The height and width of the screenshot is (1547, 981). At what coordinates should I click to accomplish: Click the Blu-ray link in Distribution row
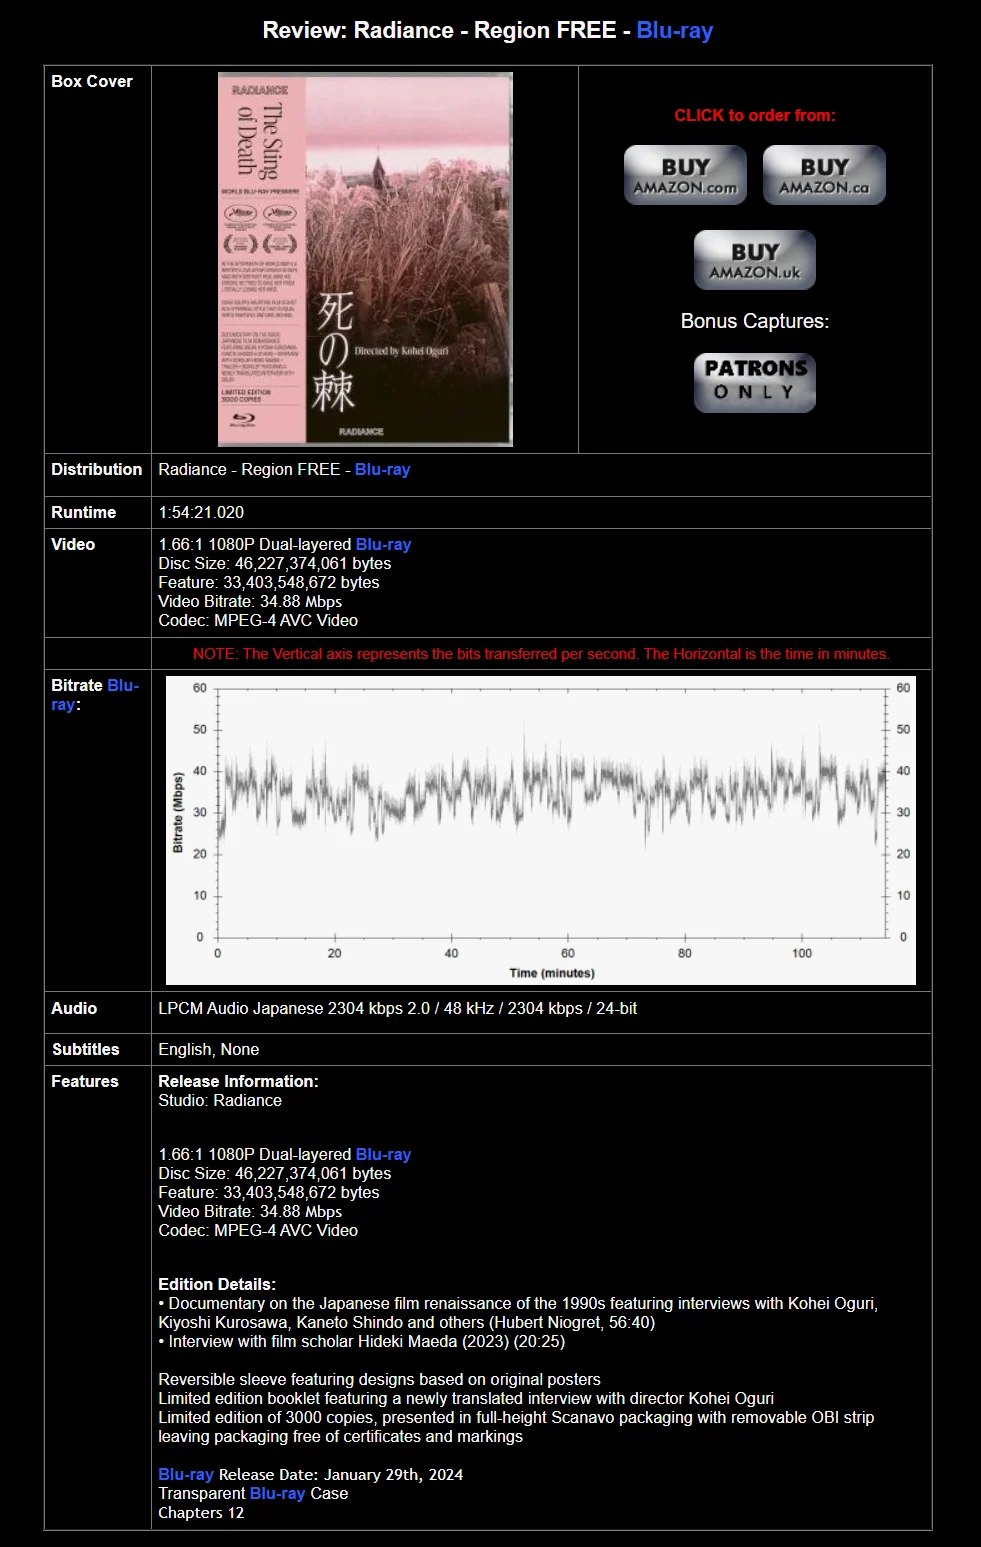pos(382,469)
